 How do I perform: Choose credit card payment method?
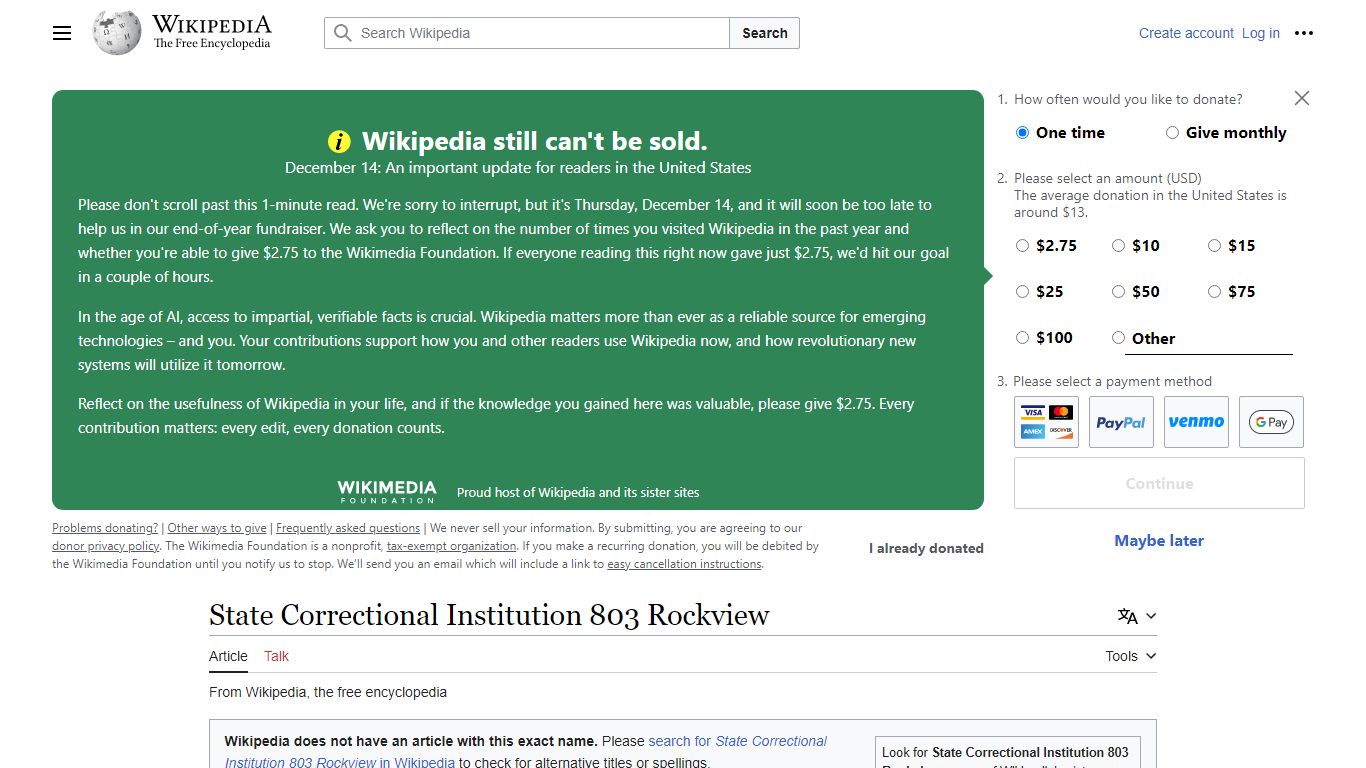point(1046,422)
